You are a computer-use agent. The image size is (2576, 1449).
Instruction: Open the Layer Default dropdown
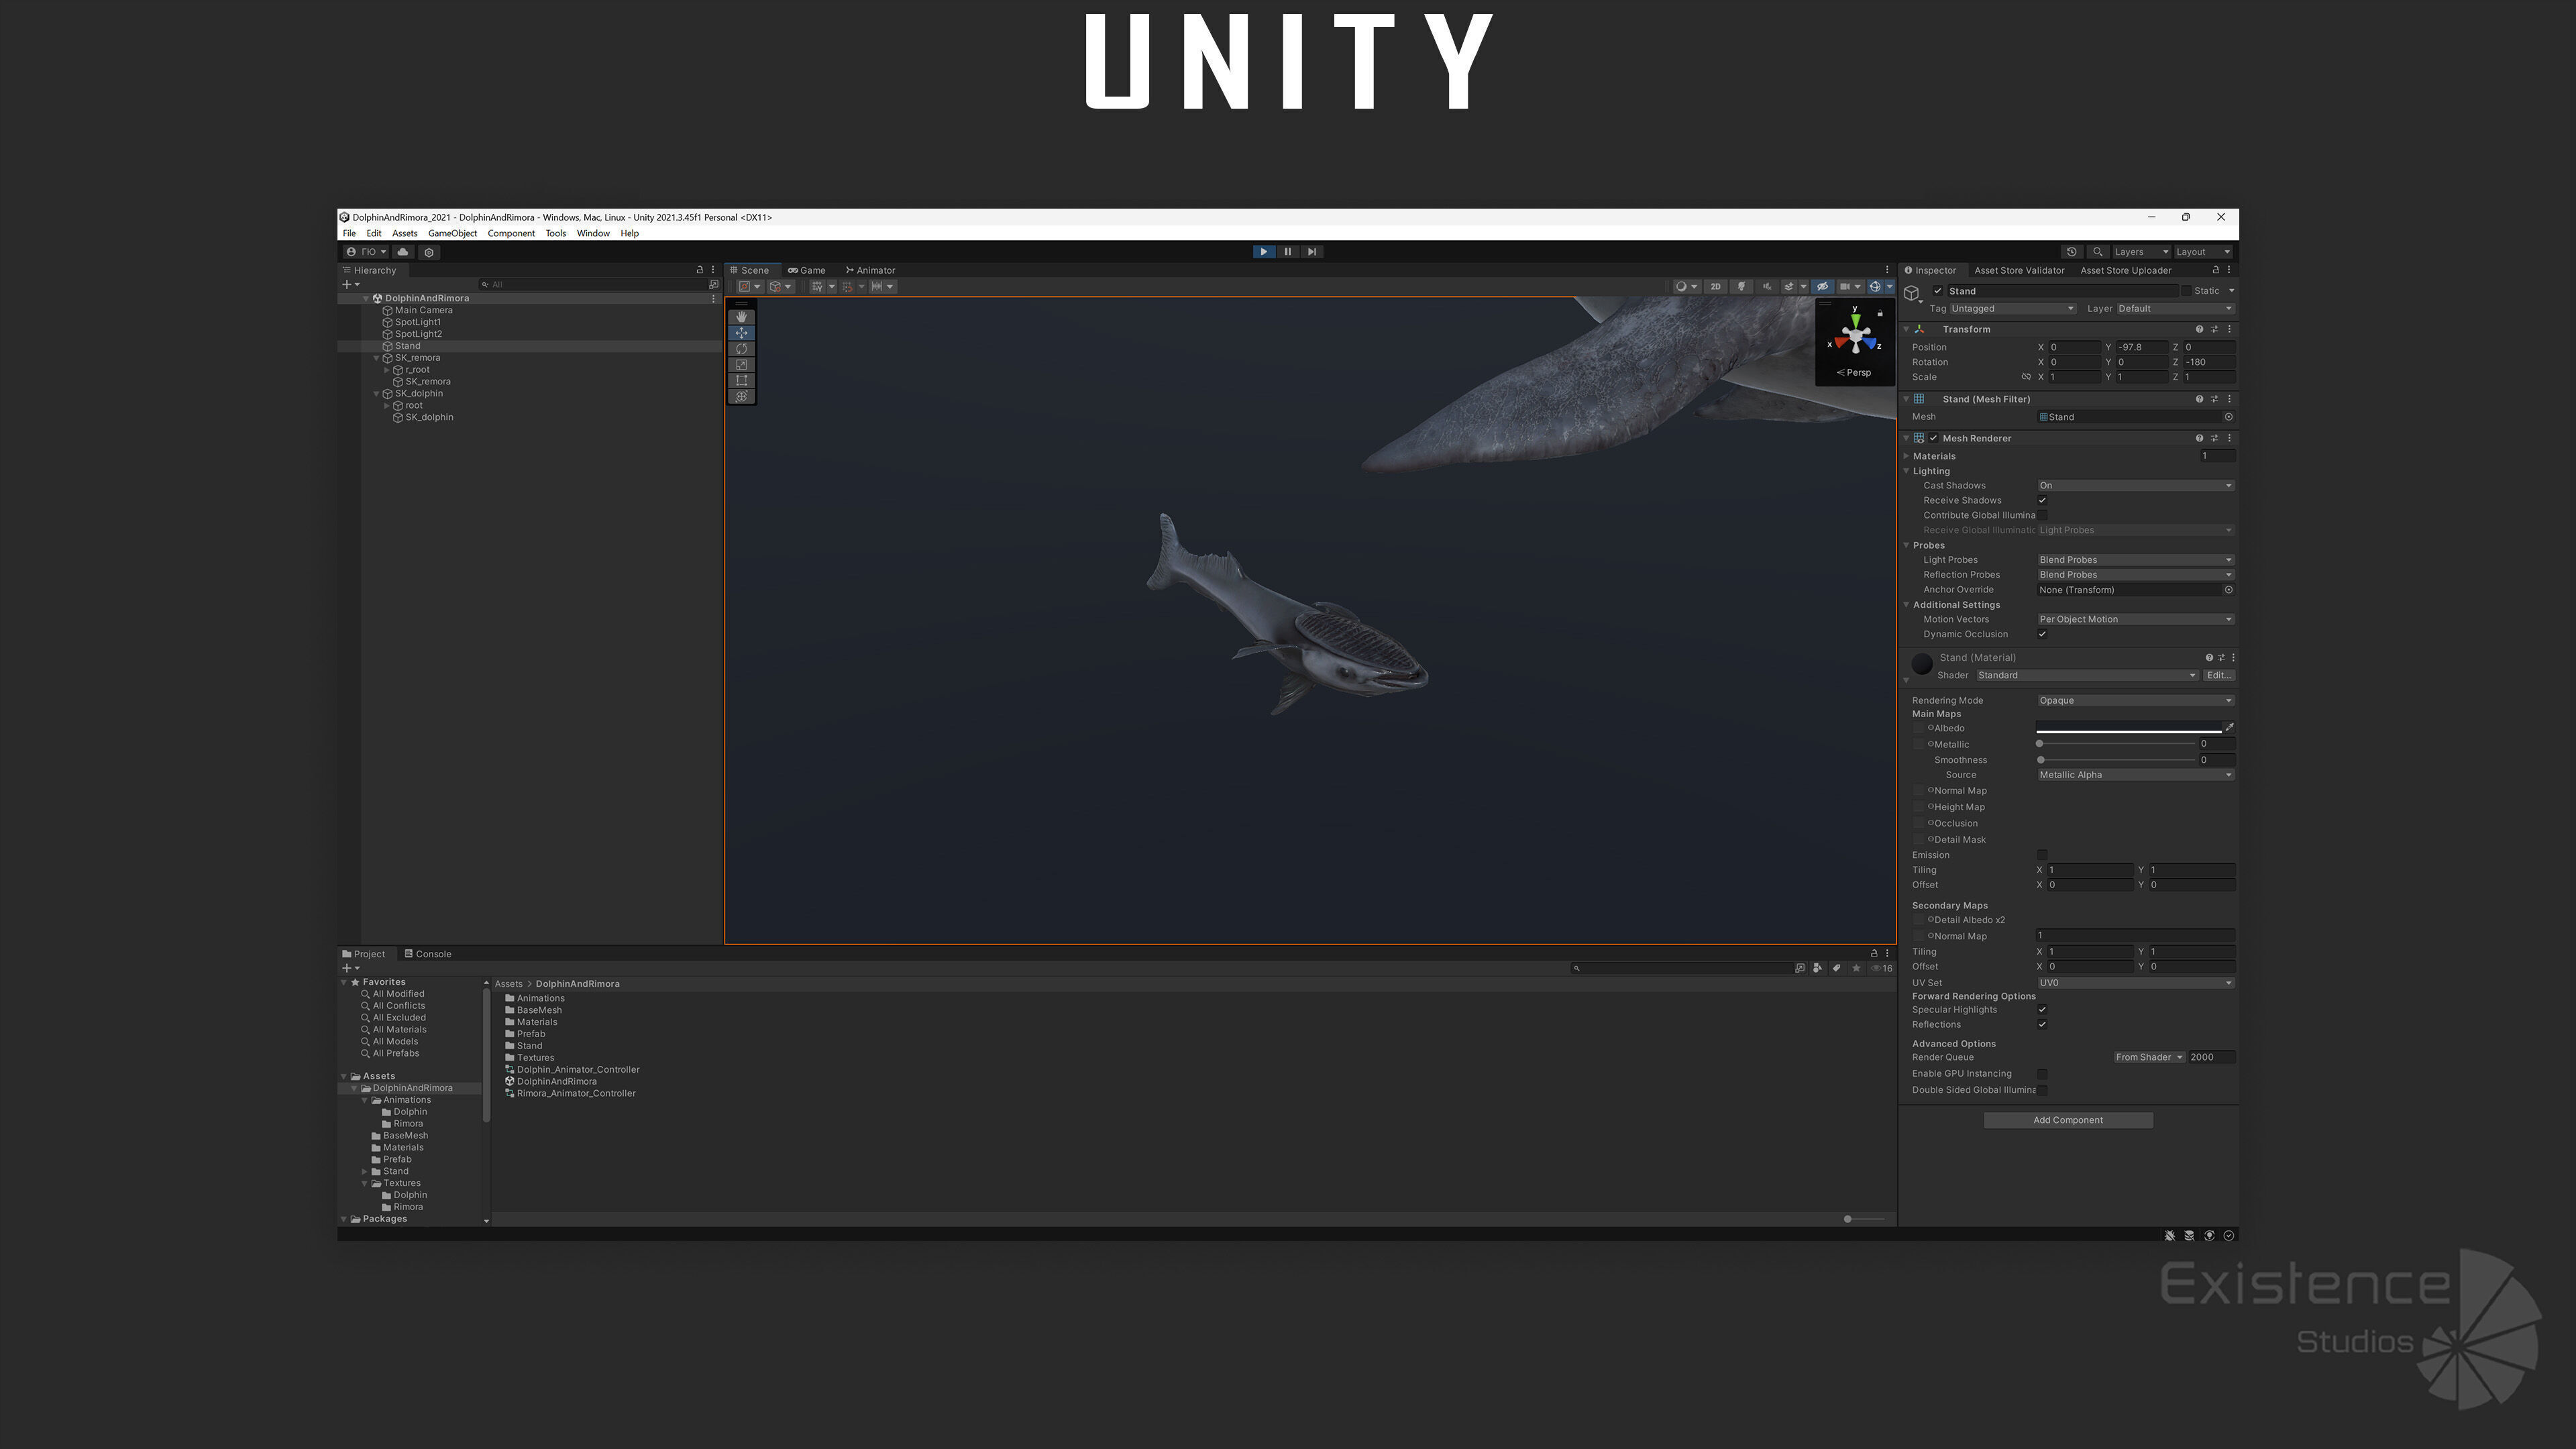[x=2175, y=309]
